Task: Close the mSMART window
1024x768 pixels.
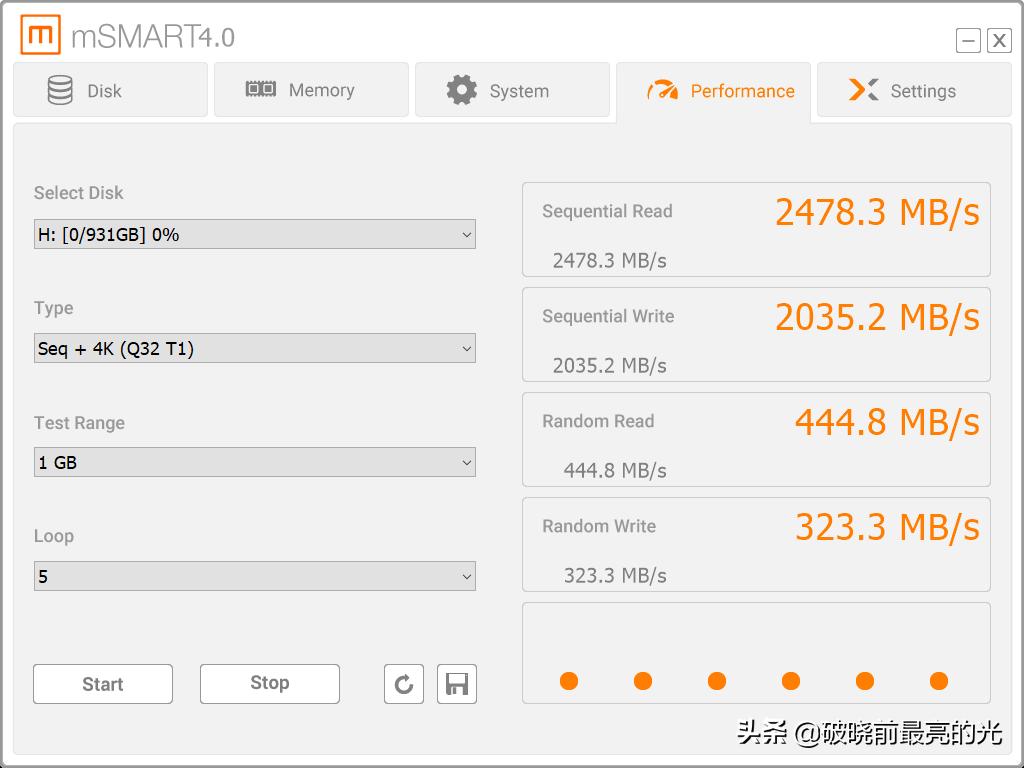Action: pos(999,40)
